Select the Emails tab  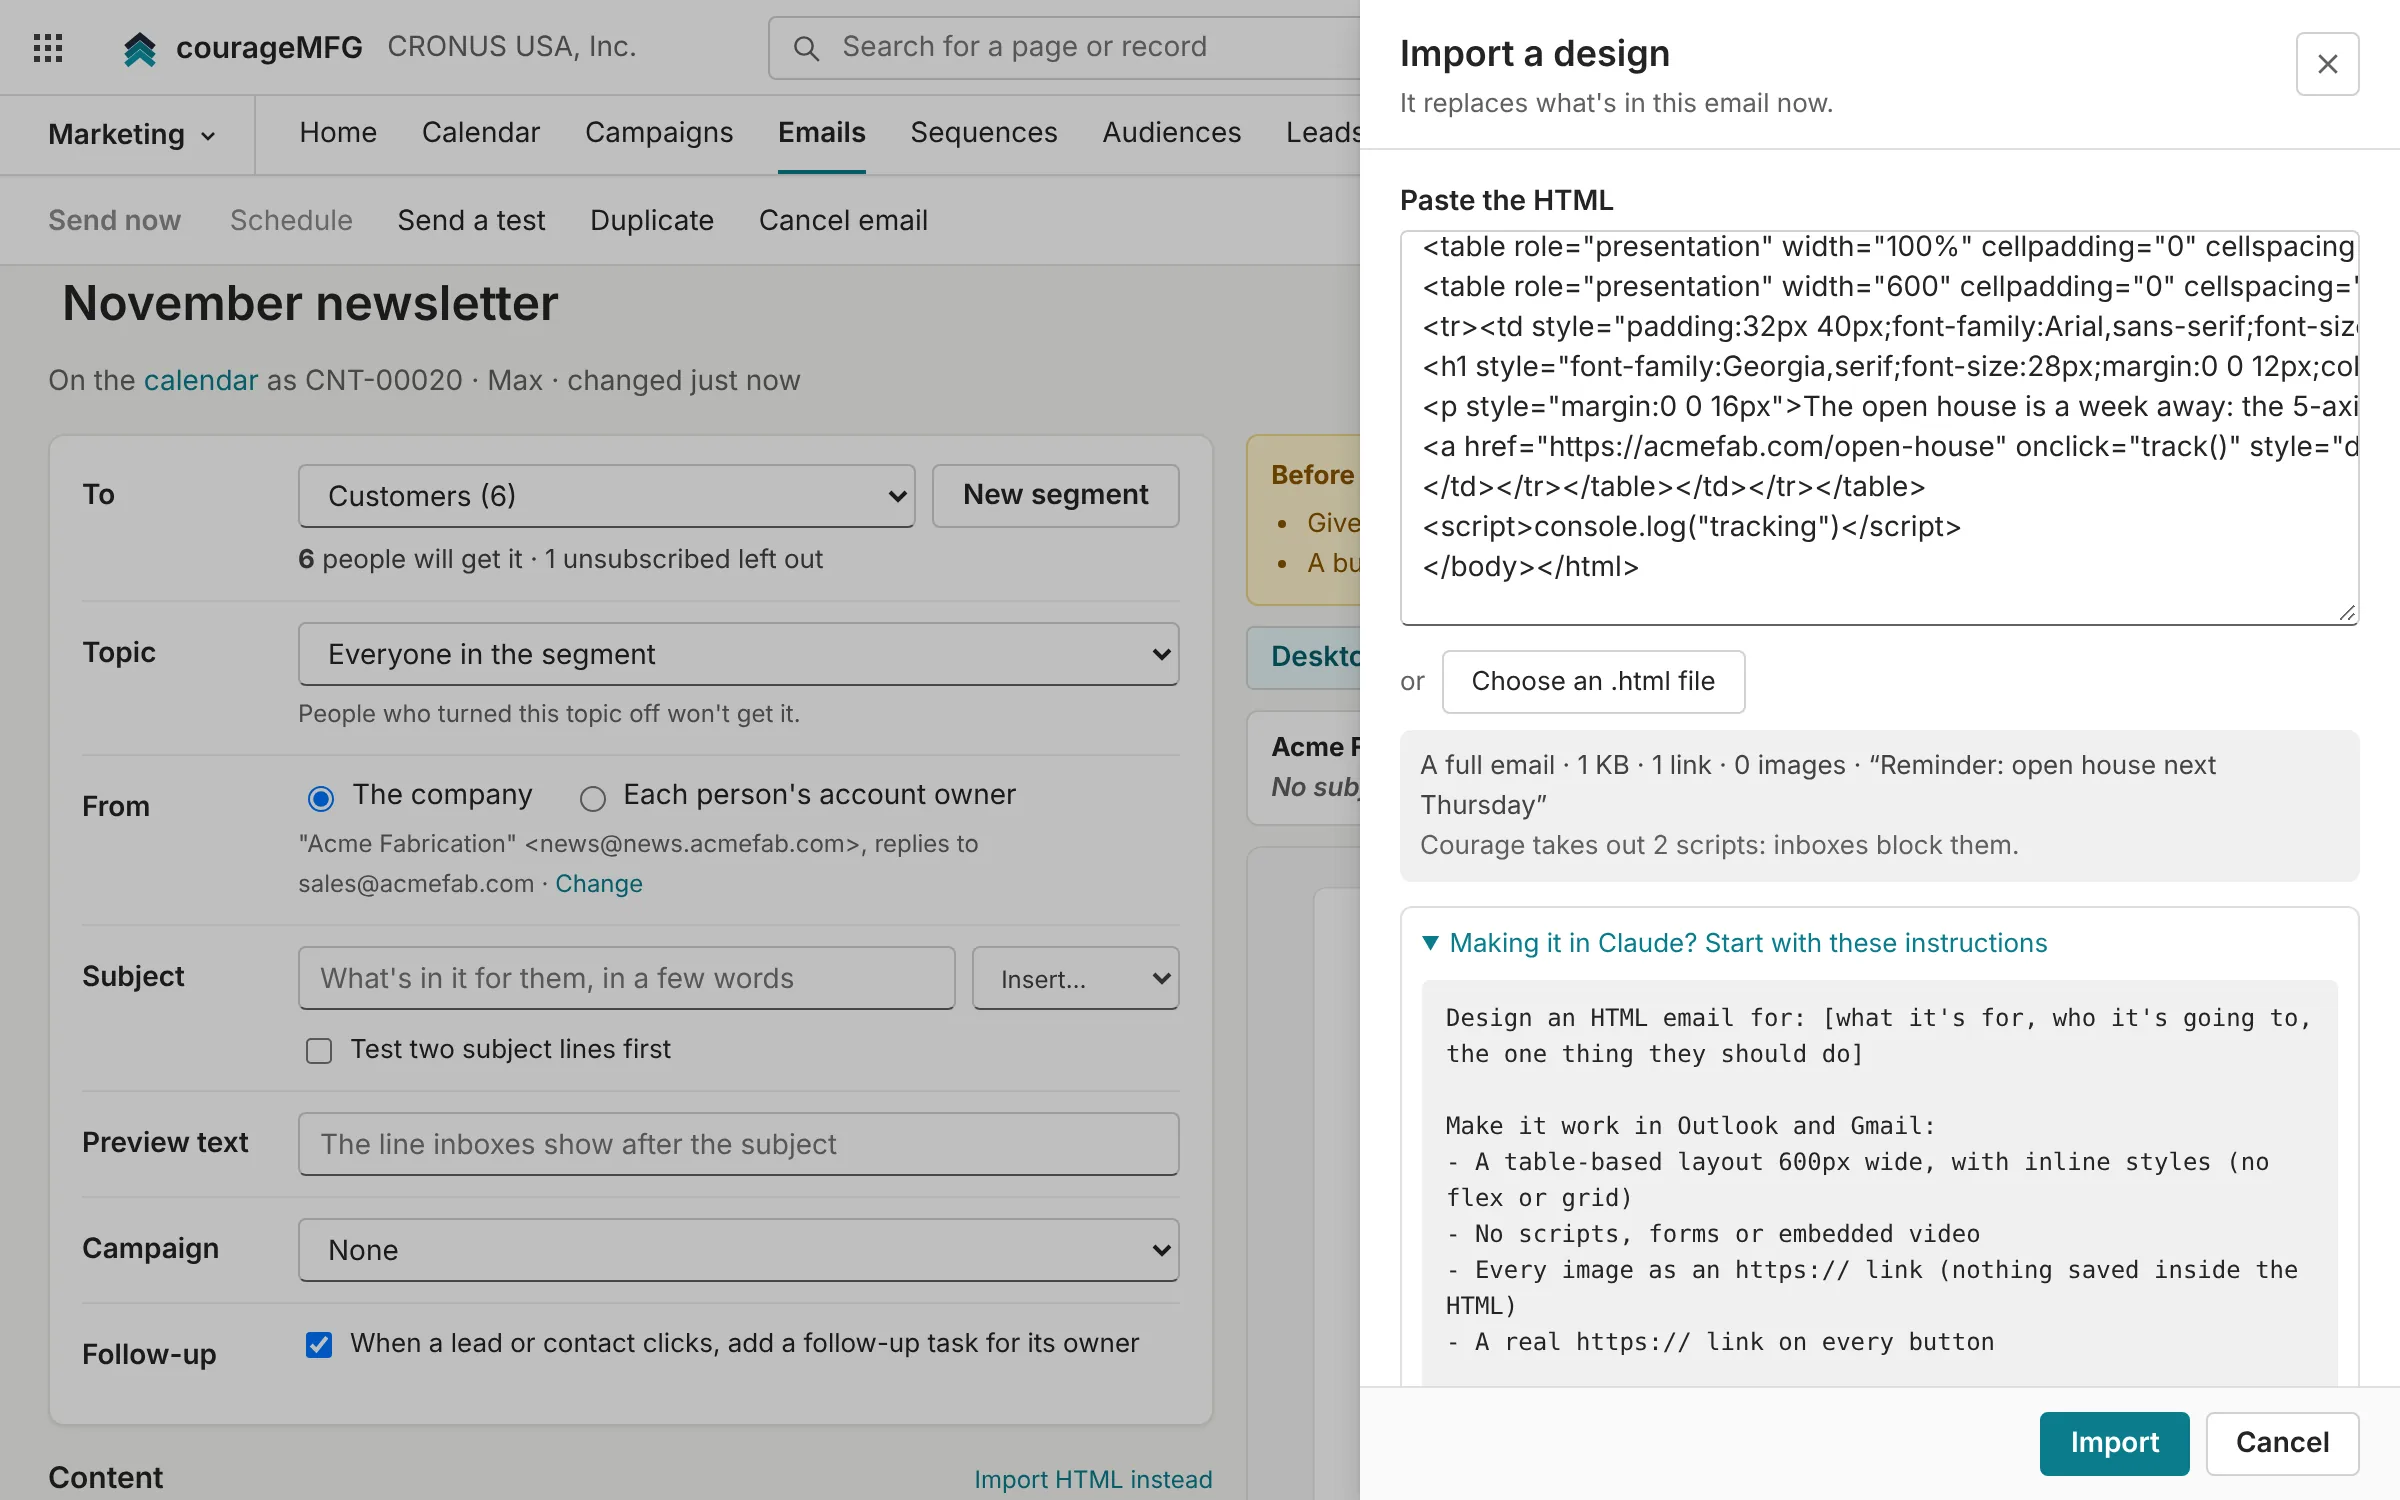822,132
